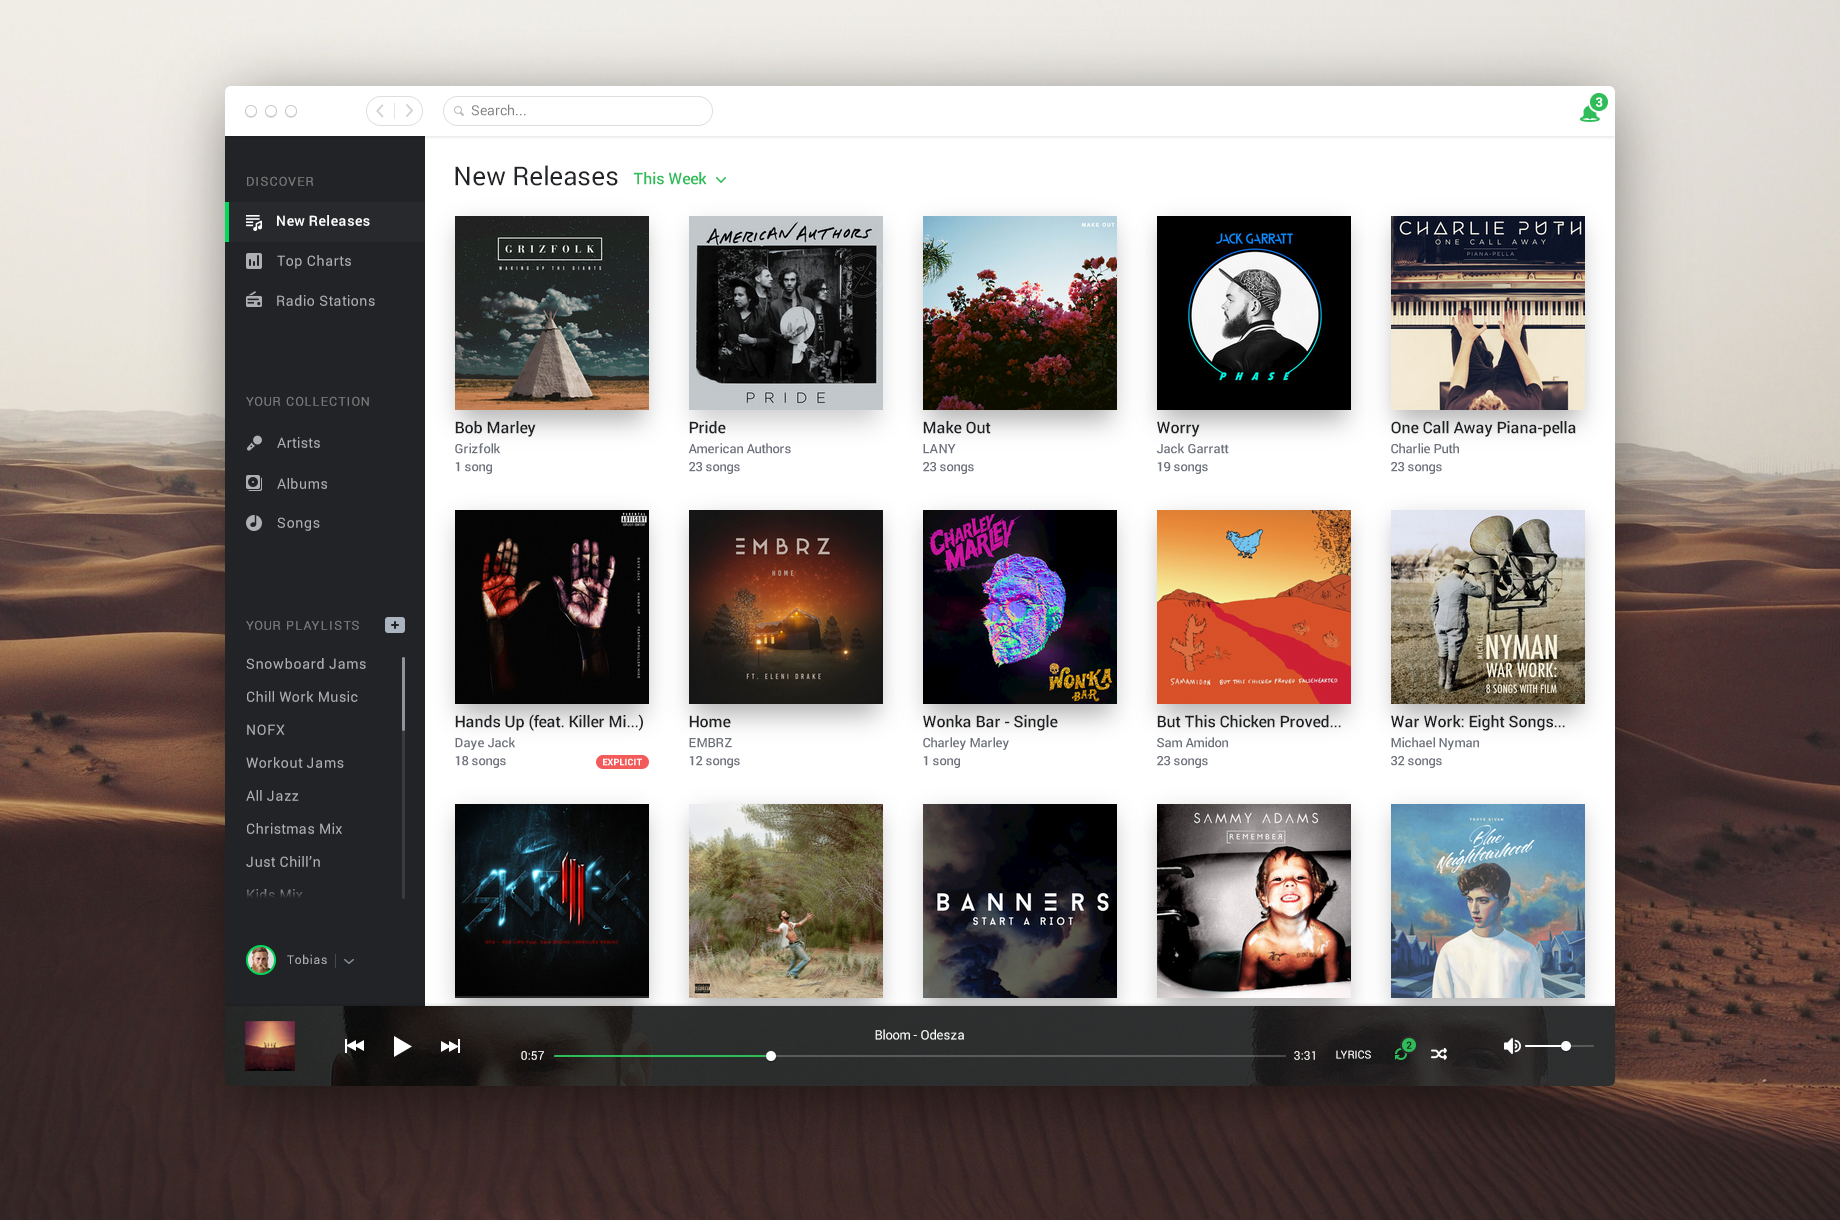Go back with the left arrow
Screen dimensions: 1840x1220
381,111
